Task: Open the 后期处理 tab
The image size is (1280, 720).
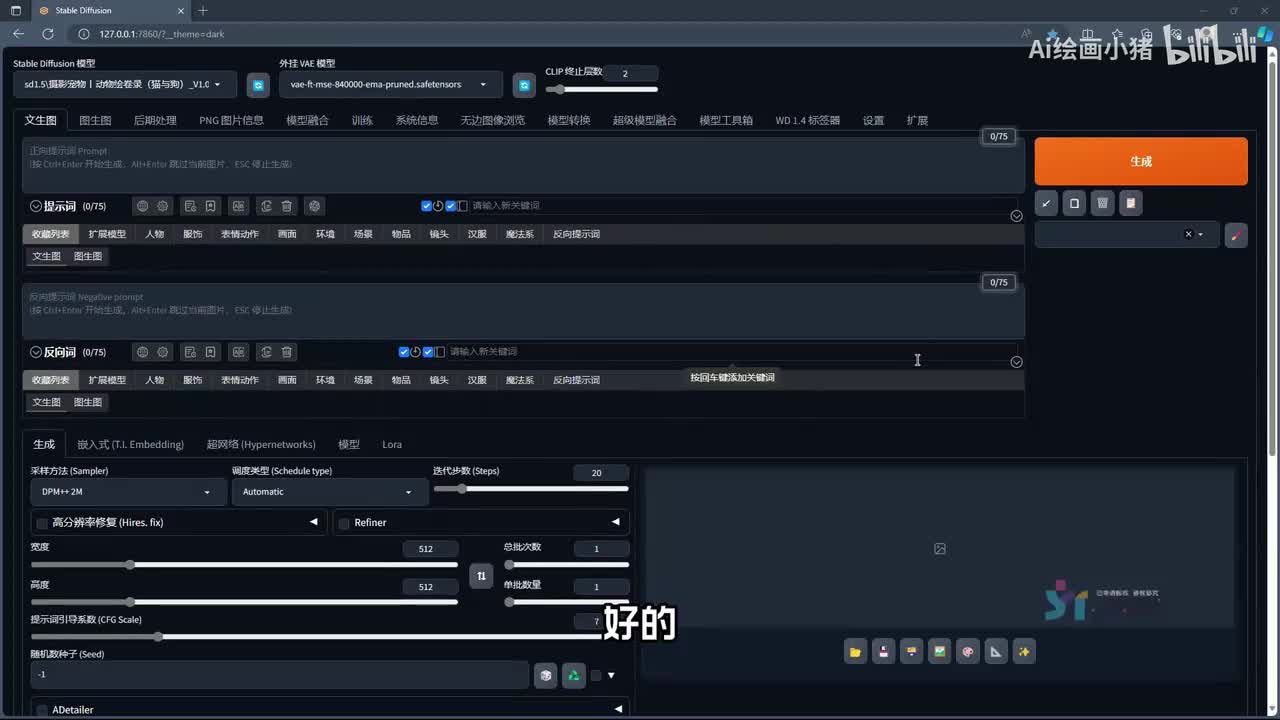Action: tap(155, 120)
